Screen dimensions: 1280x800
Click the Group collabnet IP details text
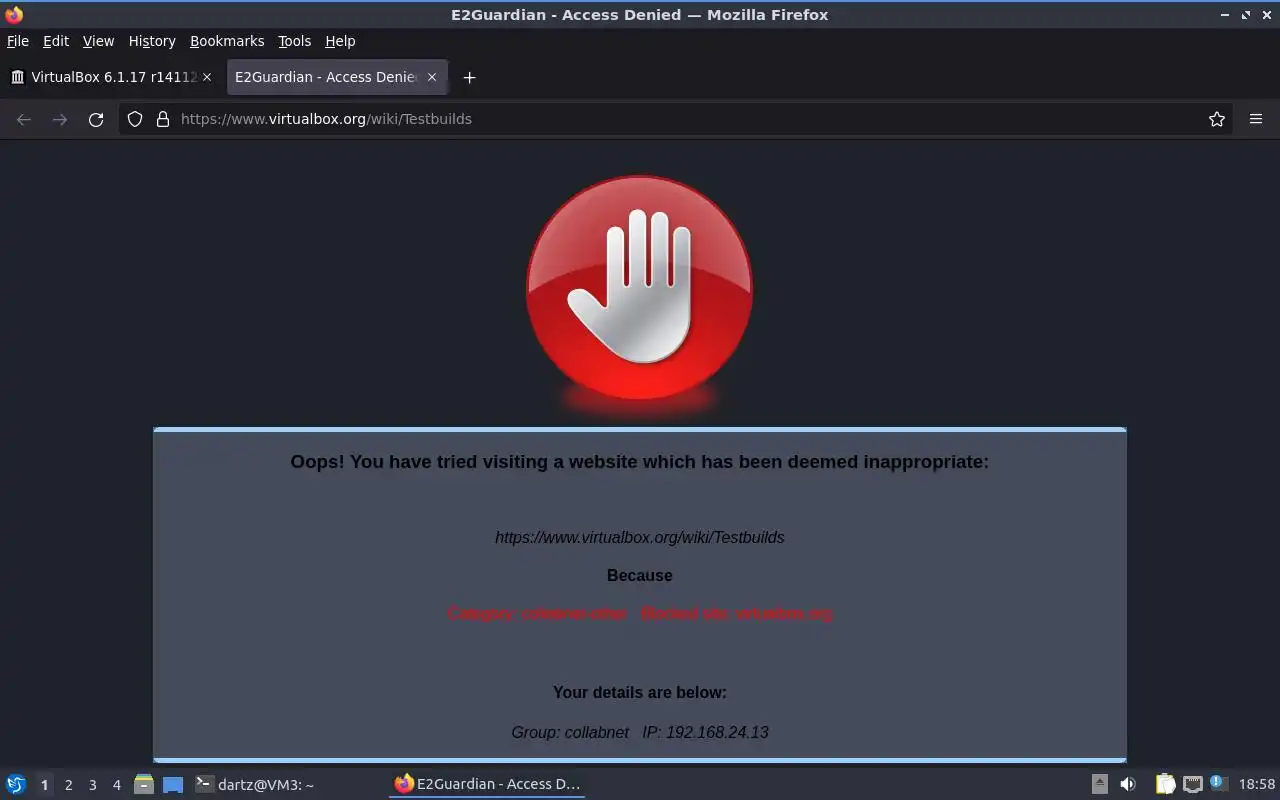(x=640, y=732)
